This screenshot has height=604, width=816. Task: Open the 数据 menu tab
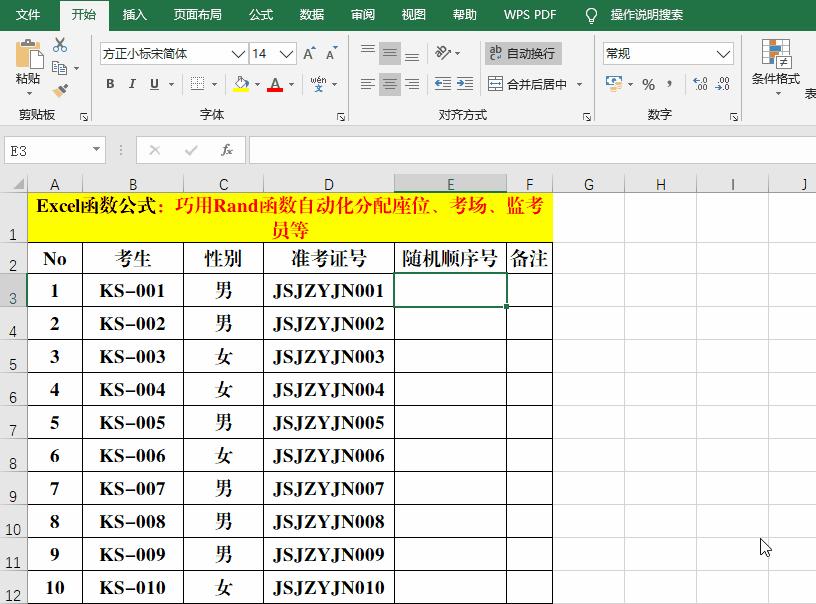(x=311, y=14)
